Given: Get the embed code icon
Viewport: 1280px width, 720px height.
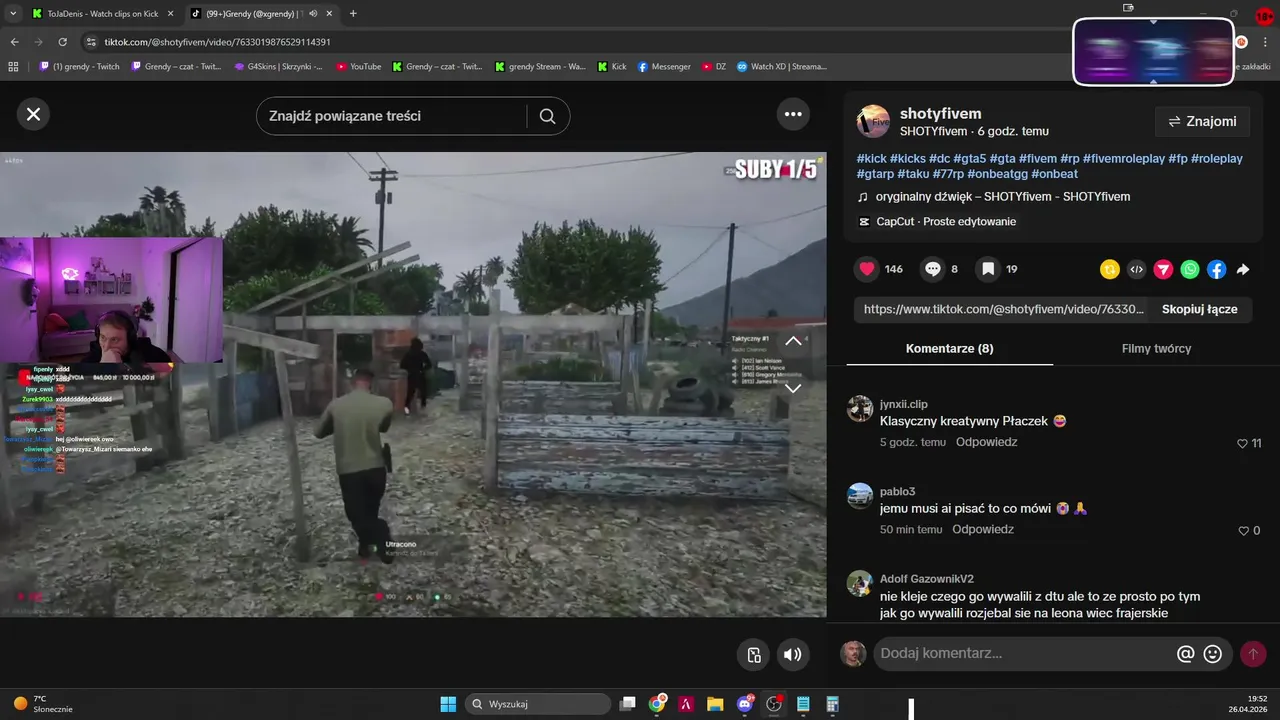Looking at the screenshot, I should pyautogui.click(x=1136, y=269).
